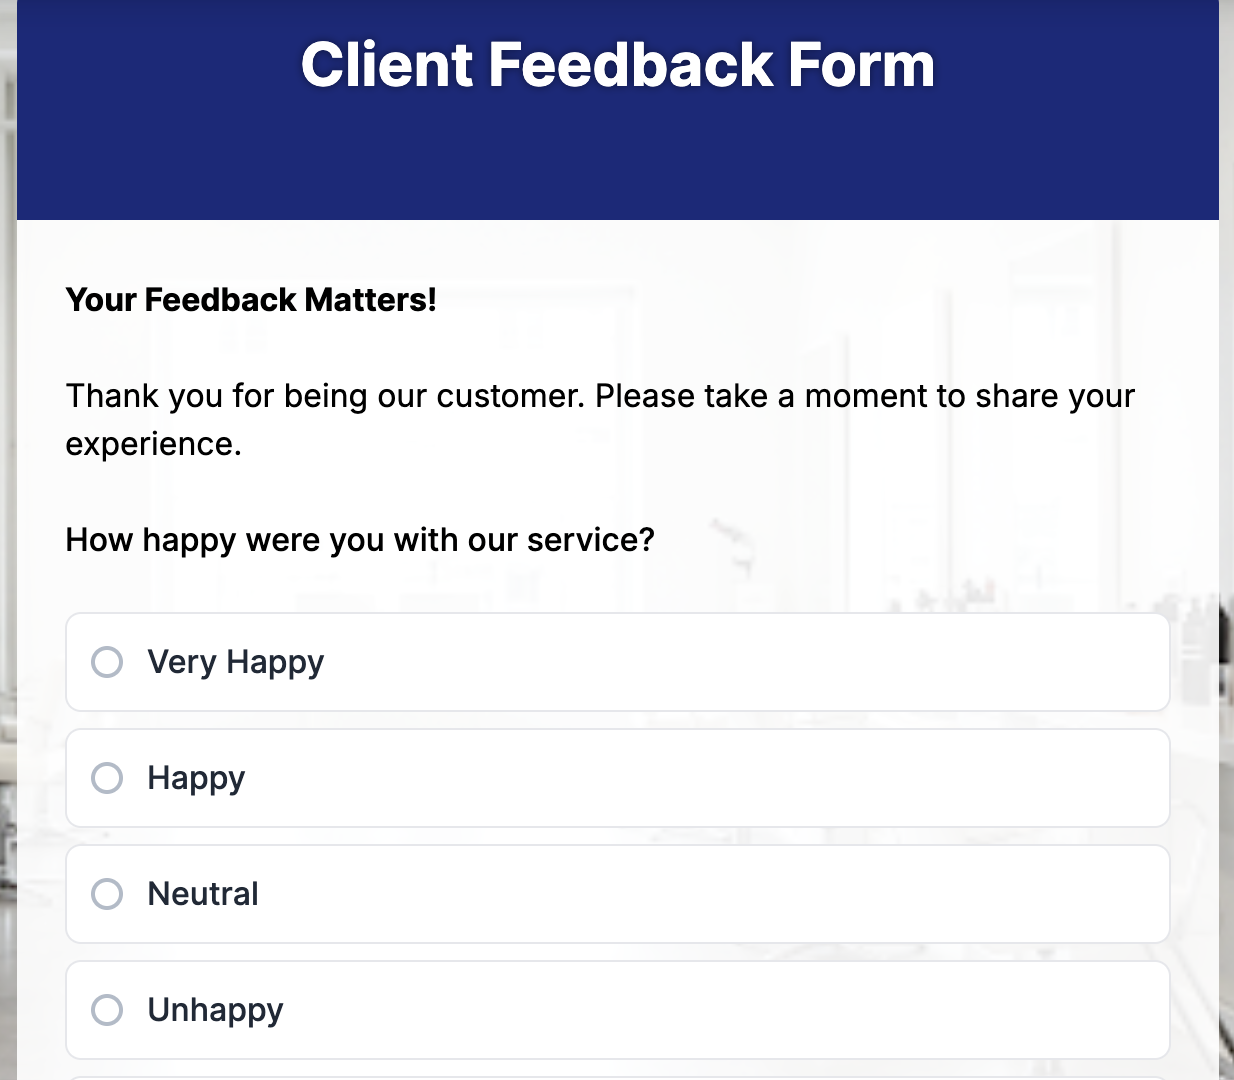Viewport: 1234px width, 1080px height.
Task: Click the circle next to Happy
Action: (x=107, y=778)
